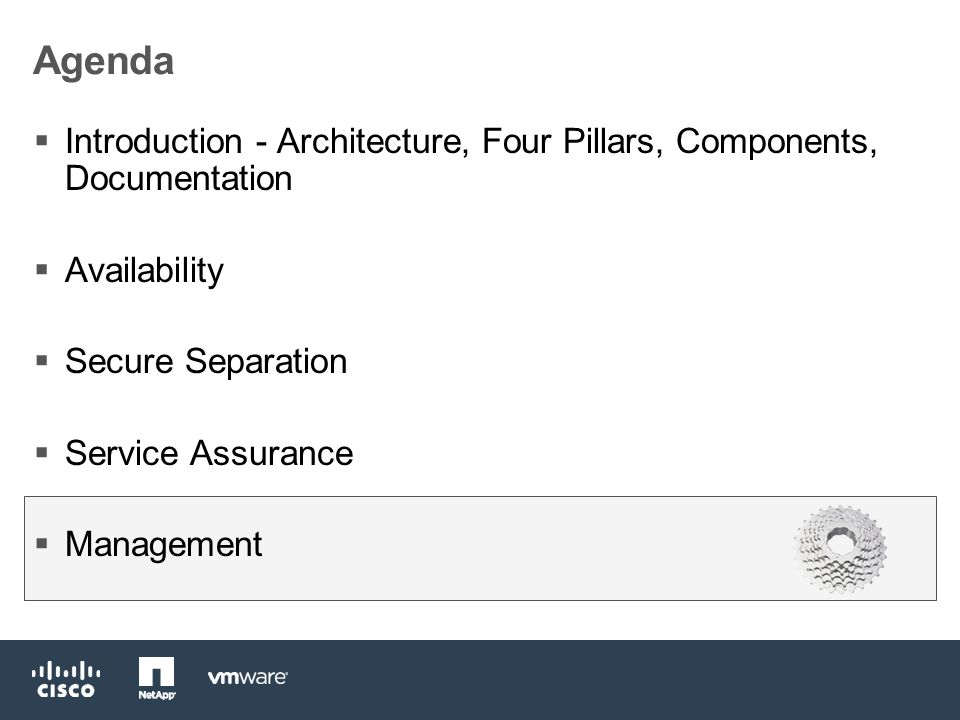This screenshot has width=960, height=720.
Task: Select the Management agenda item text
Action: coord(163,544)
